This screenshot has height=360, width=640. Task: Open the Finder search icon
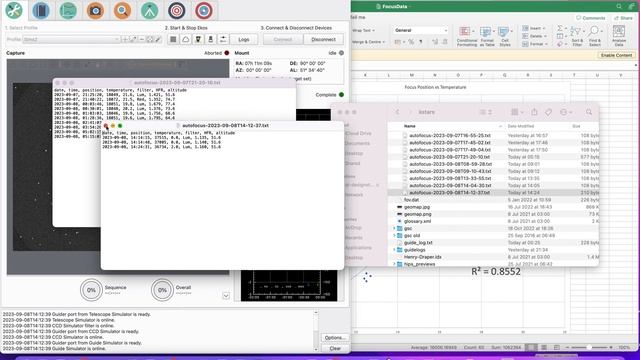[x=589, y=112]
